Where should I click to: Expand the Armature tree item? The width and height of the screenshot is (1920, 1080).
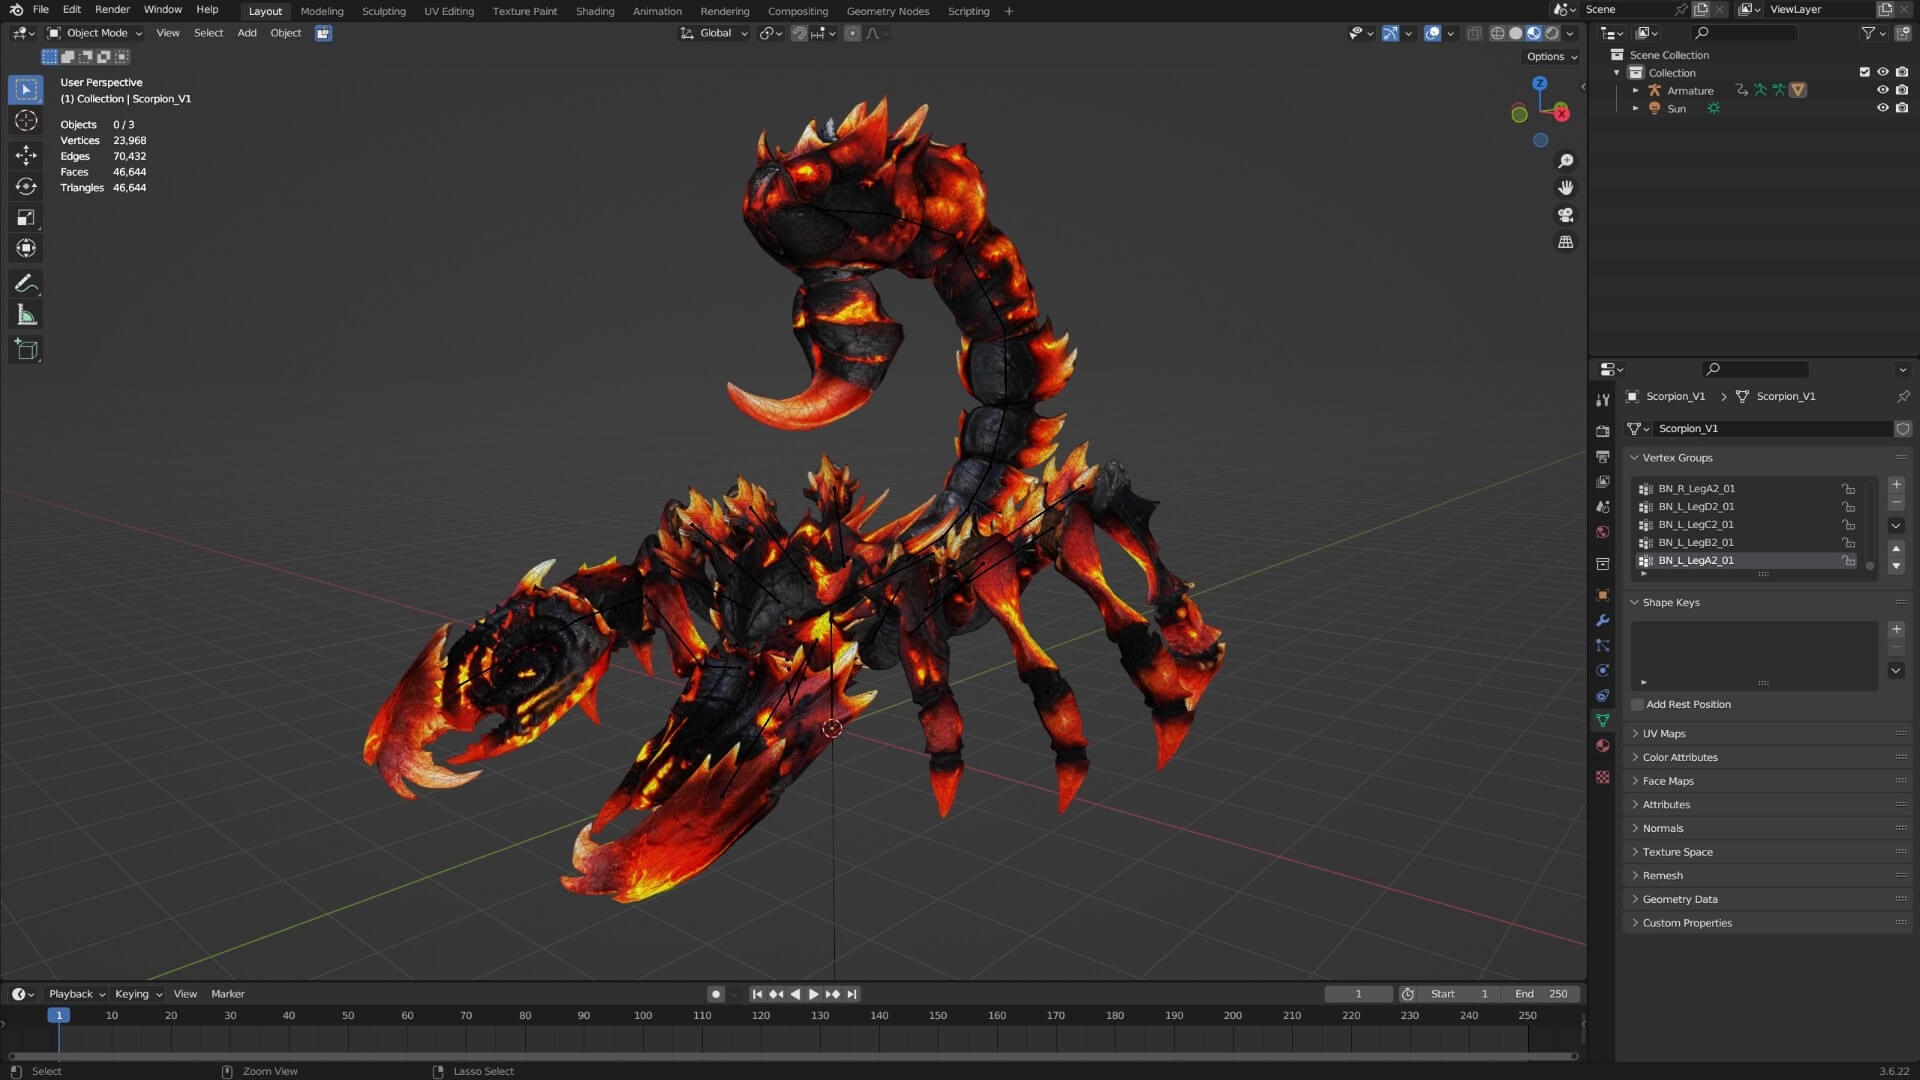pos(1636,91)
